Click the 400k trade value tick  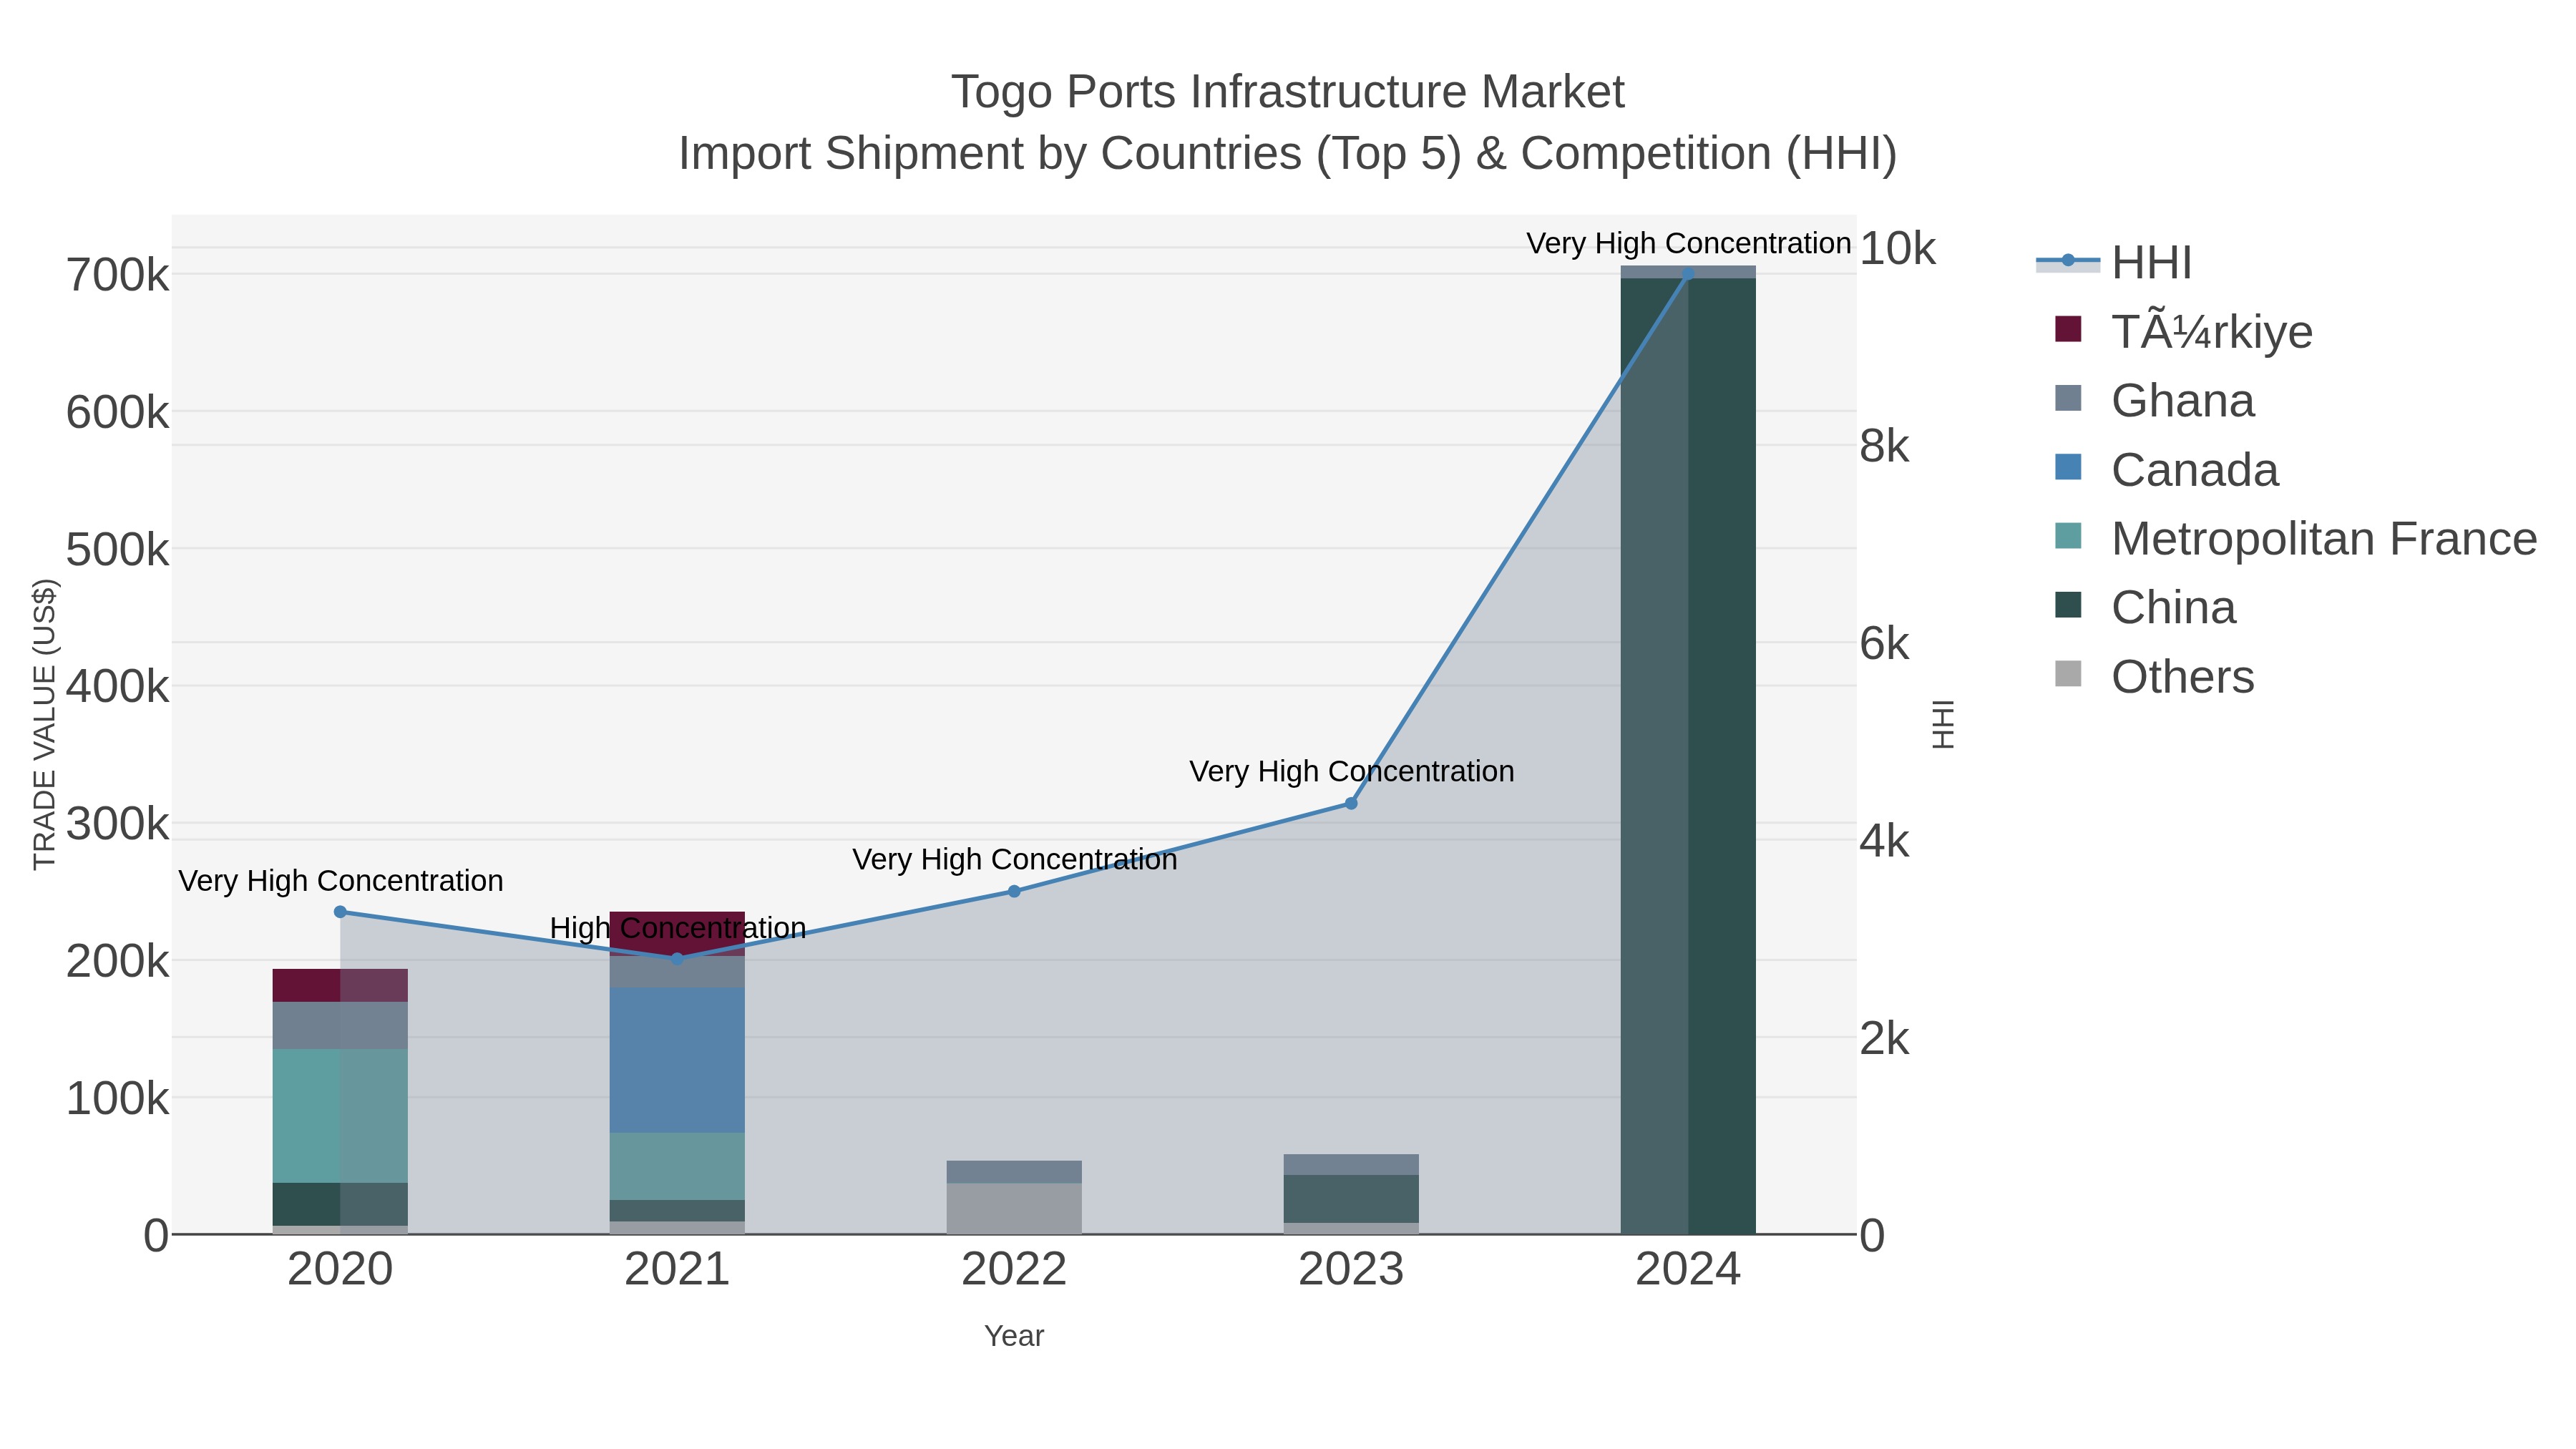118,687
